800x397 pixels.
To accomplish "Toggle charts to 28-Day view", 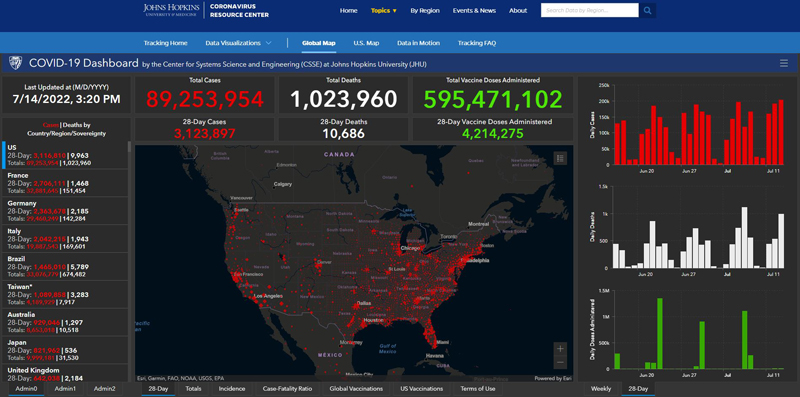I will click(638, 389).
